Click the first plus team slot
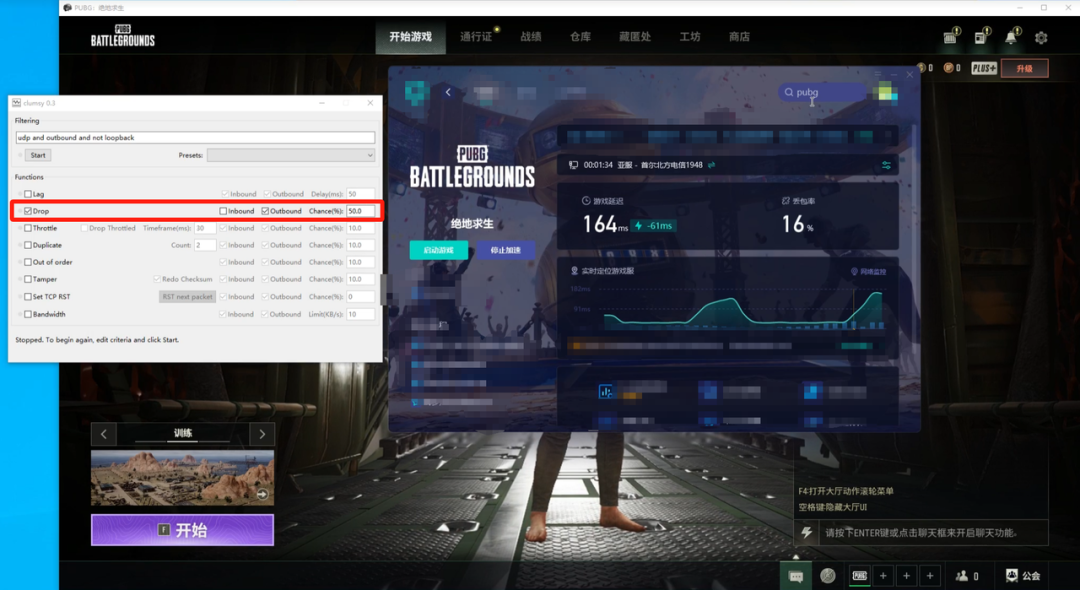The height and width of the screenshot is (590, 1080). (883, 576)
